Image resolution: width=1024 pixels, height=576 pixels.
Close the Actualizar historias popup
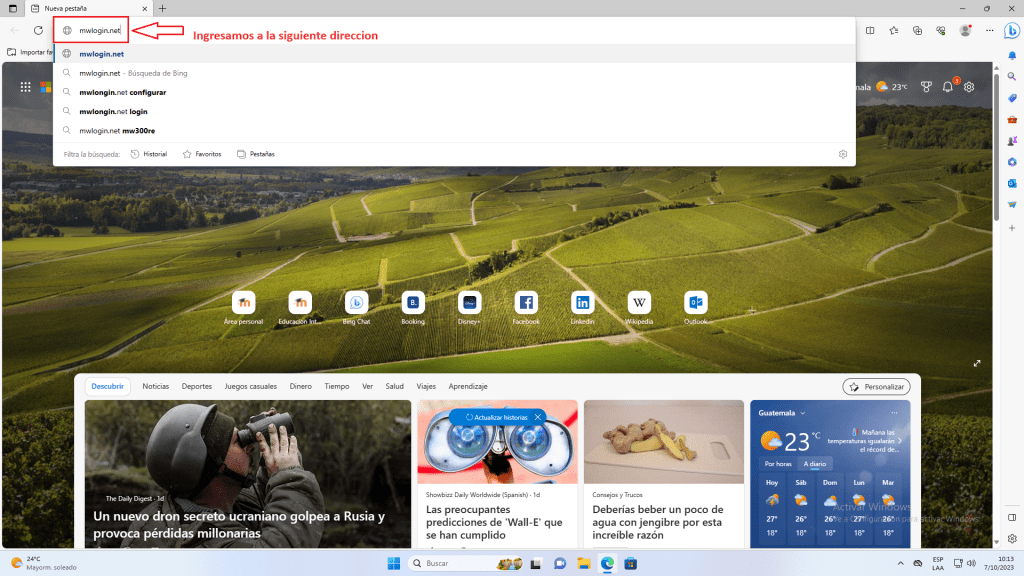click(537, 416)
